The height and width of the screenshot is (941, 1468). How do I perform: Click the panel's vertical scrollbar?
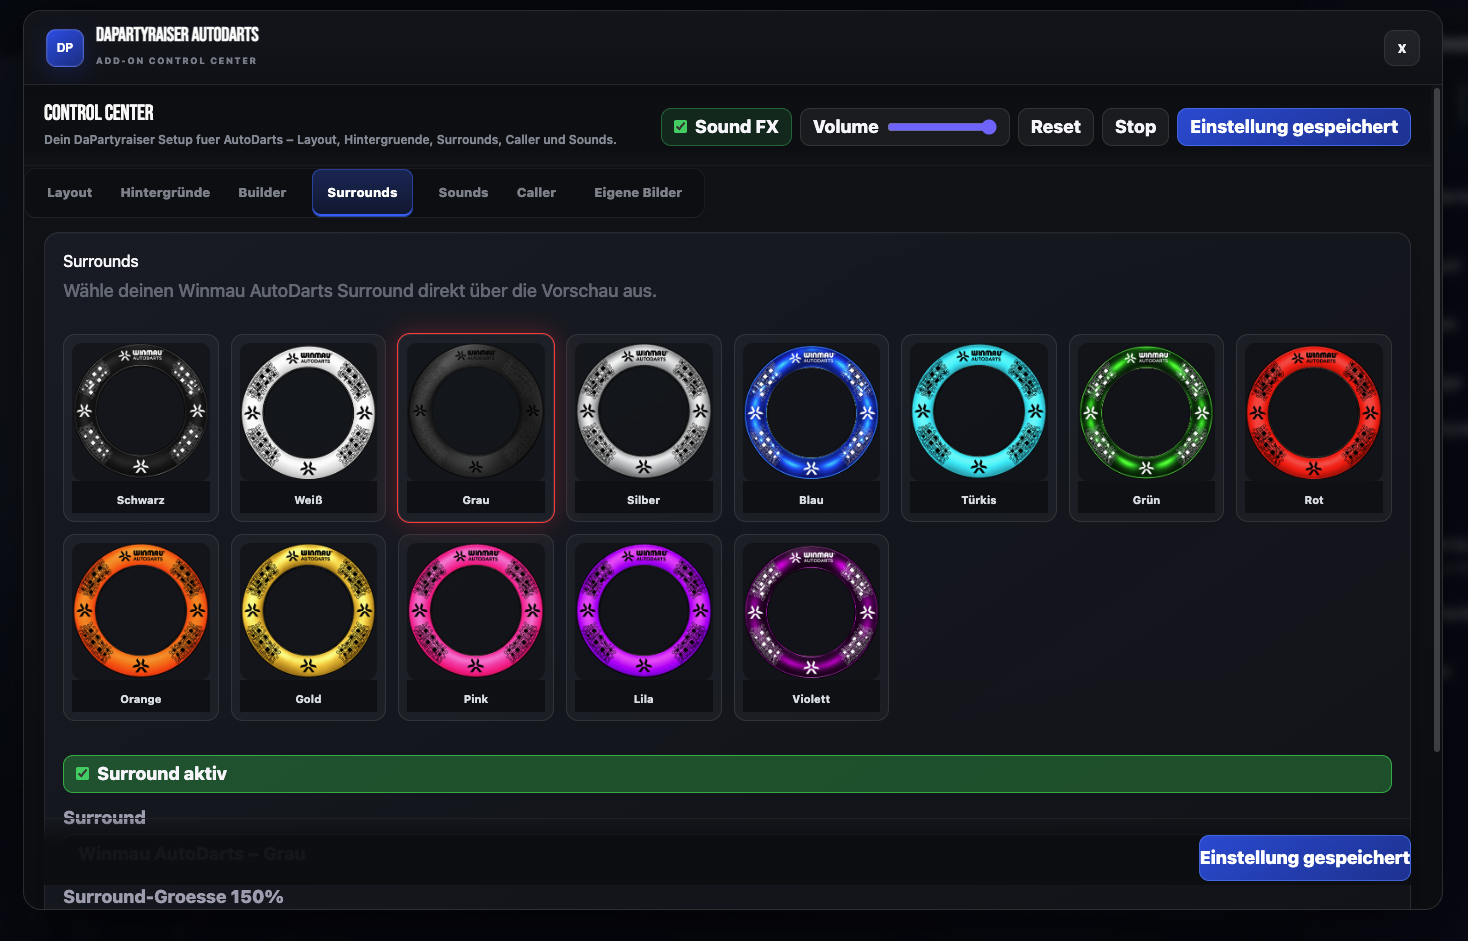click(x=1437, y=420)
